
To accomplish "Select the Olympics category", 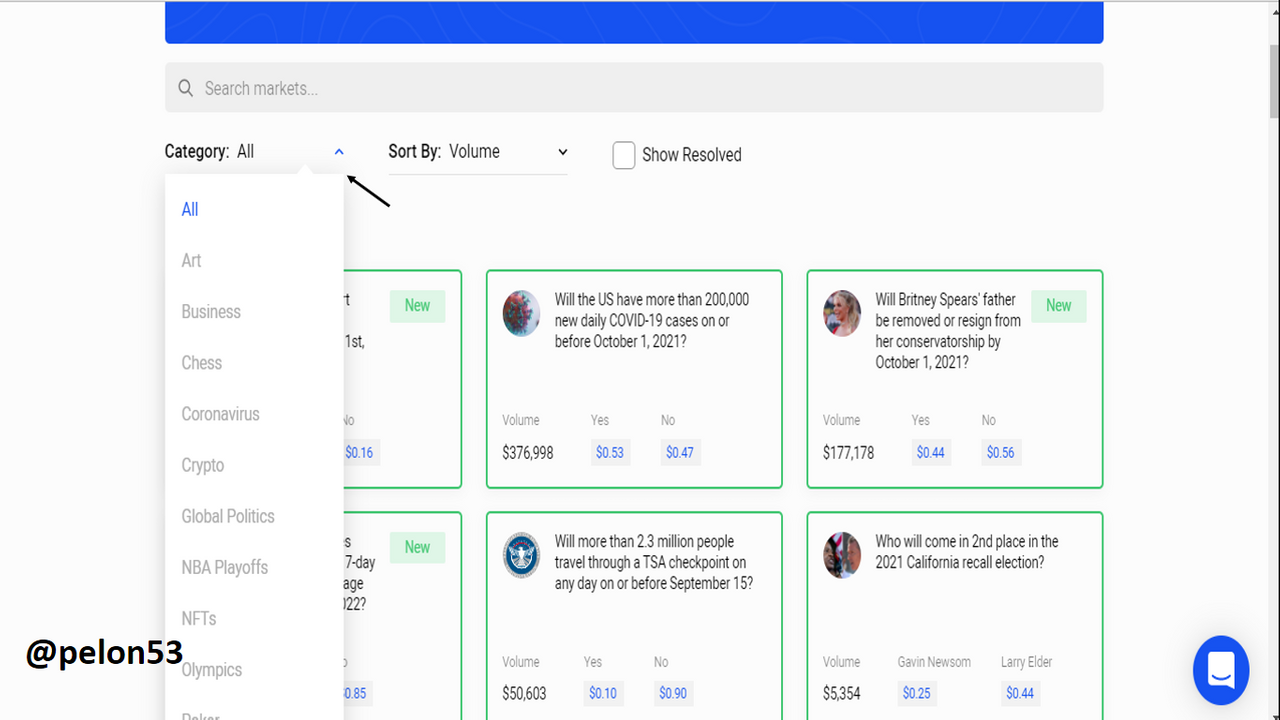I will (212, 669).
